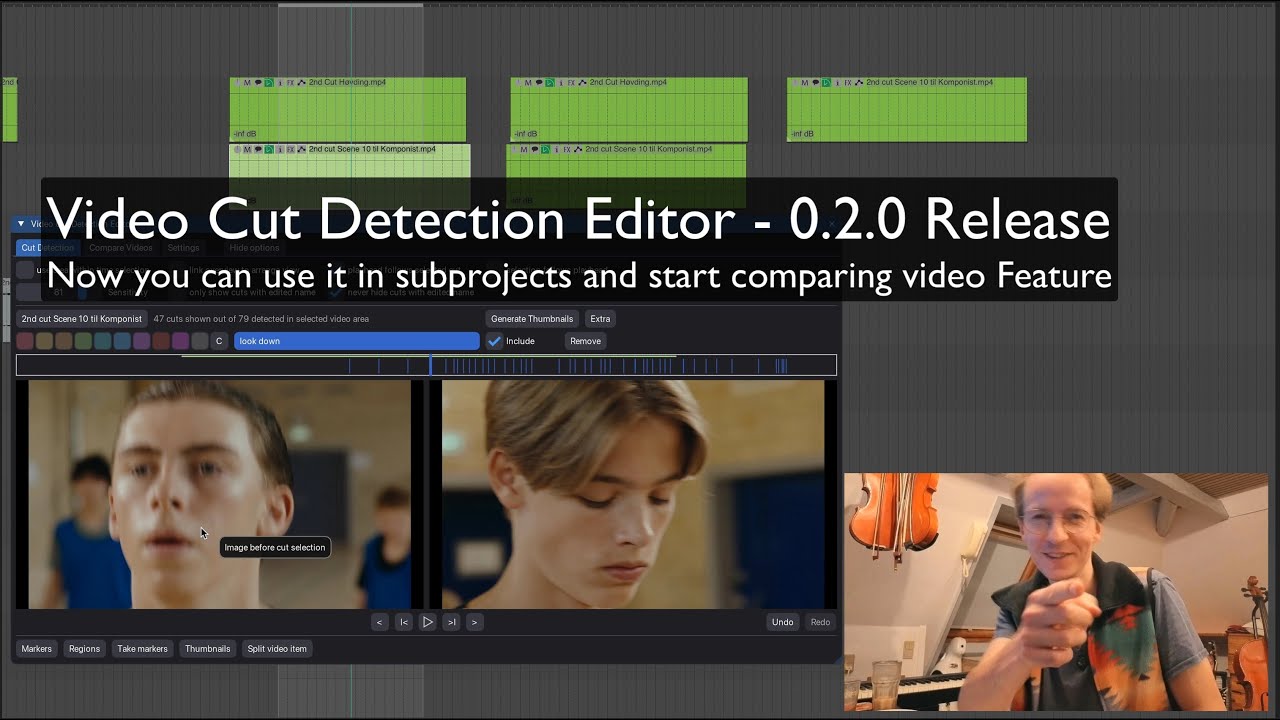This screenshot has width=1280, height=720.
Task: Open FX icon on second 2nd Cut Høvding.mp4 item
Action: click(x=571, y=83)
